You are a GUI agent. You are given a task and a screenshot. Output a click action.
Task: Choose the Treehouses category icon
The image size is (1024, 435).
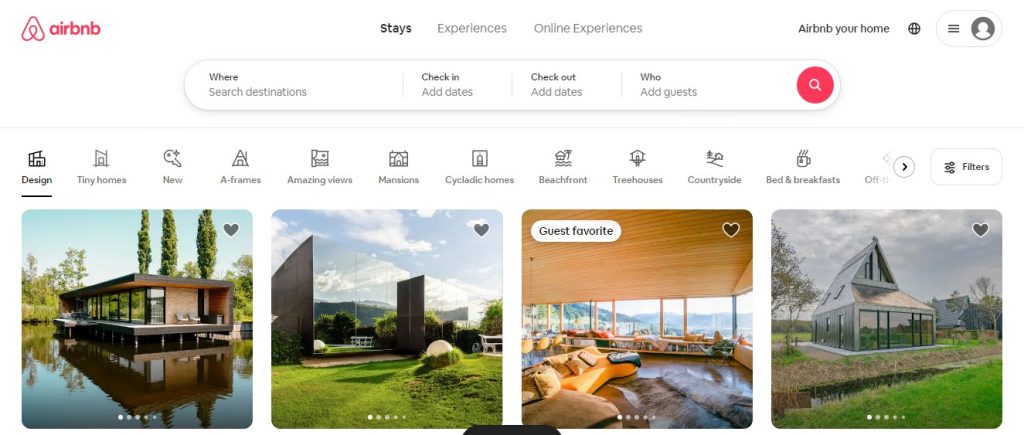click(637, 159)
